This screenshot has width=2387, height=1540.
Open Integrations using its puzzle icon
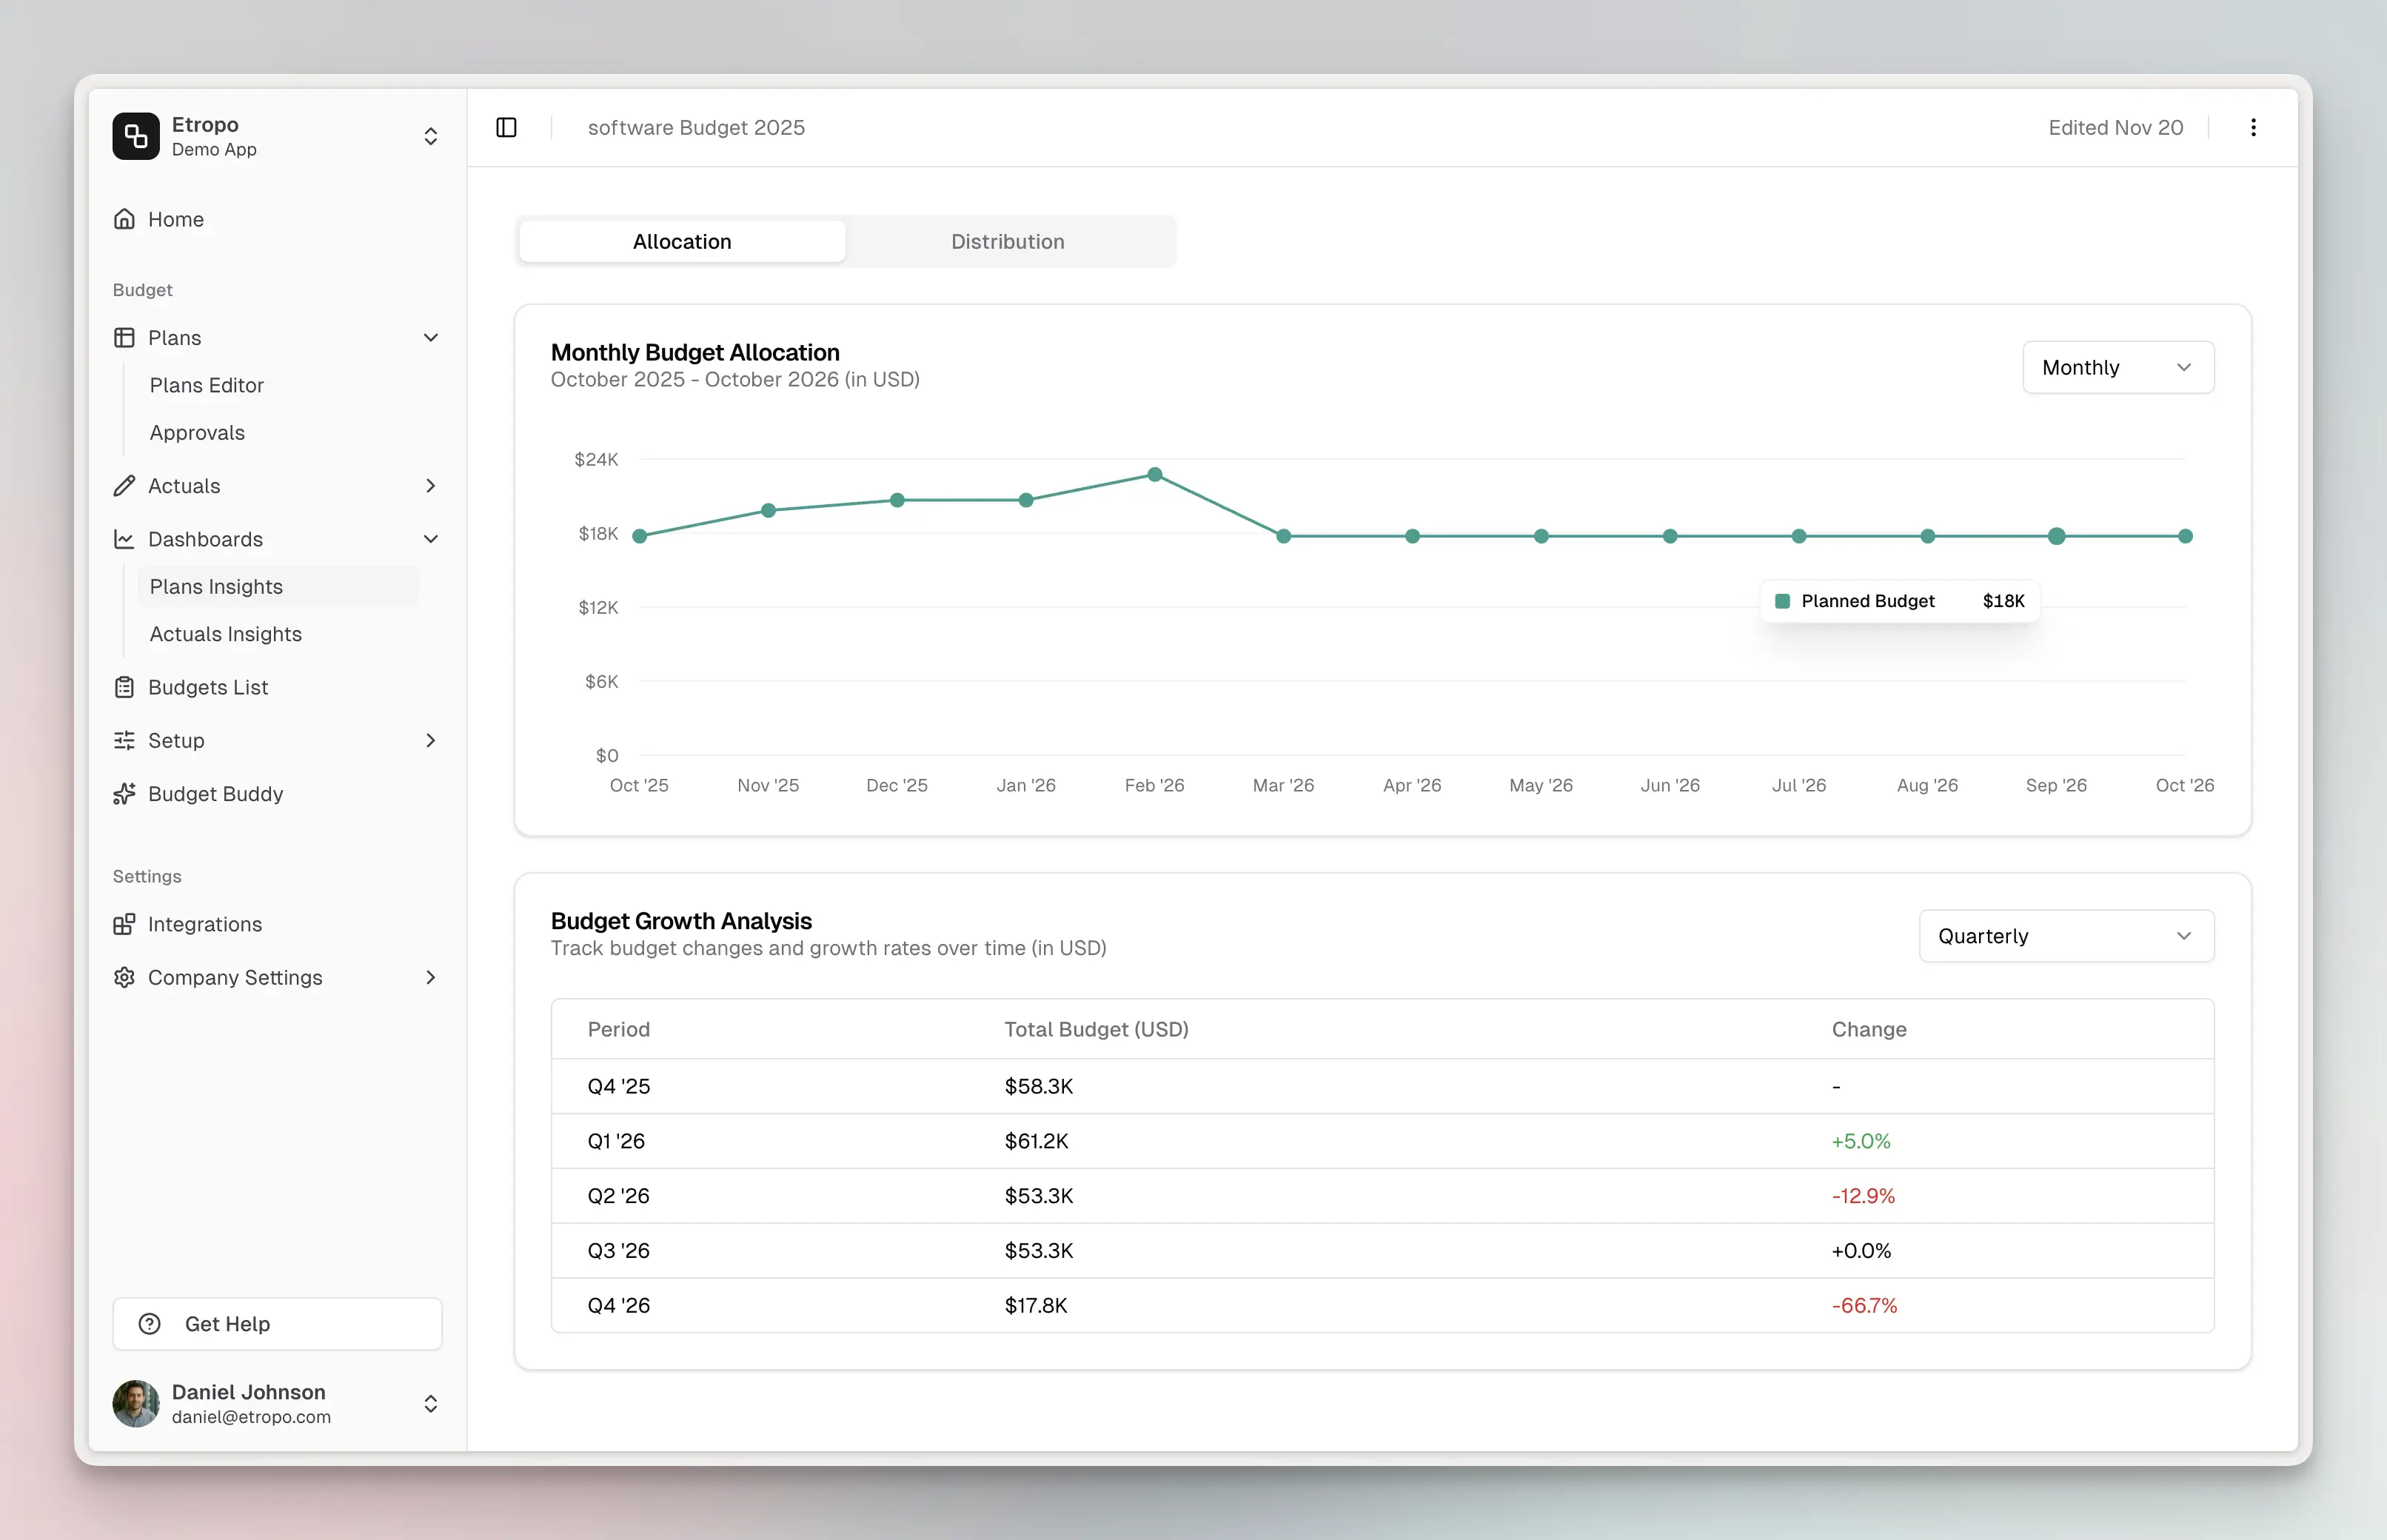[124, 924]
